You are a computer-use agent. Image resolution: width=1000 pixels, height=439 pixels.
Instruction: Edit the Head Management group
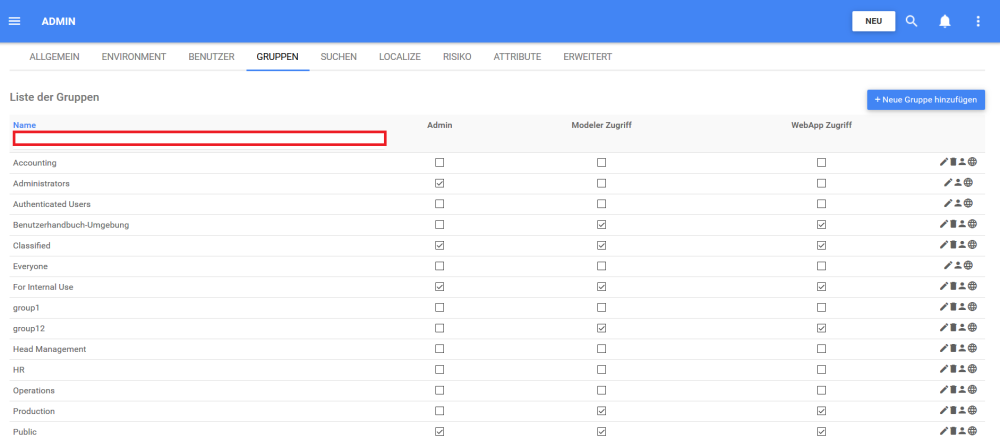point(943,348)
